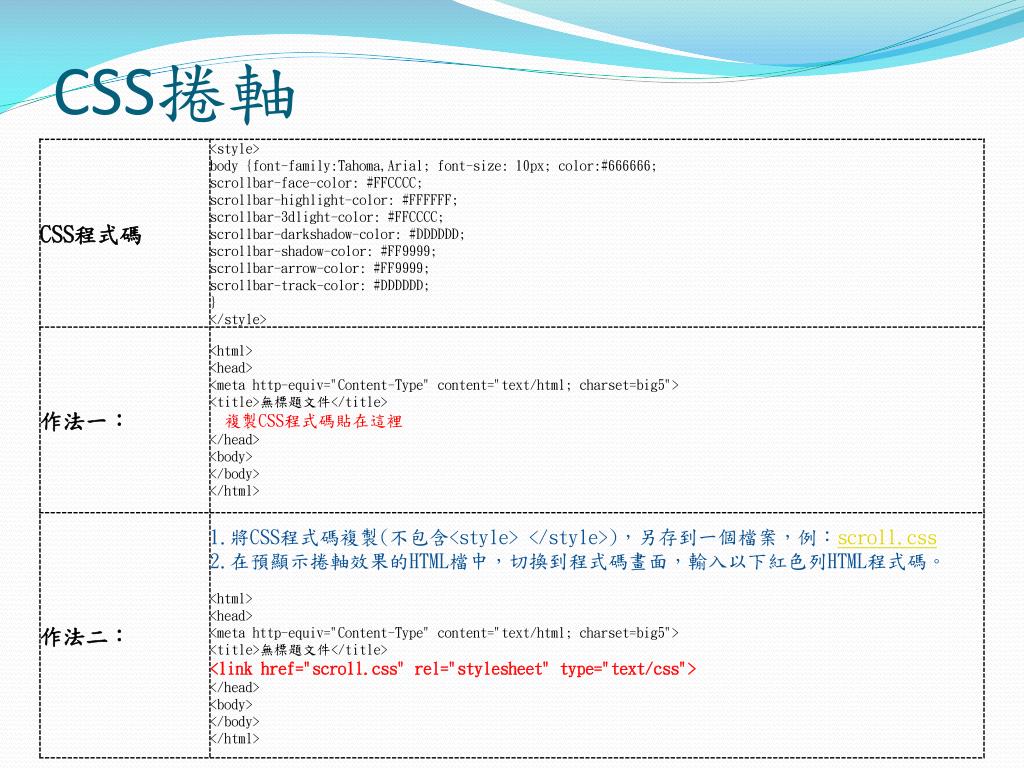Select the '作法二:' row label
The height and width of the screenshot is (768, 1024).
click(x=82, y=635)
